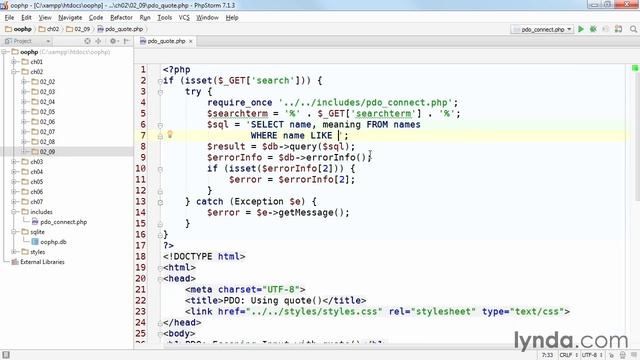Expand the 02_02 folder
640x360 pixels.
point(24,82)
